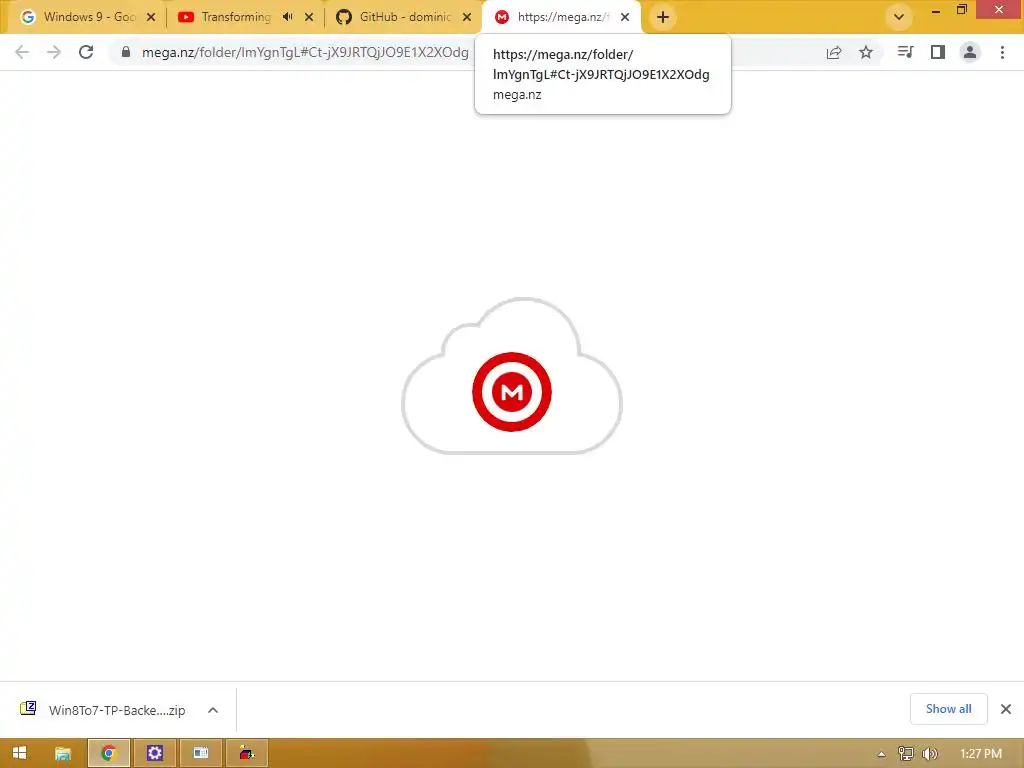Viewport: 1024px width, 768px height.
Task: Open the purple gear taskbar app
Action: coord(155,753)
